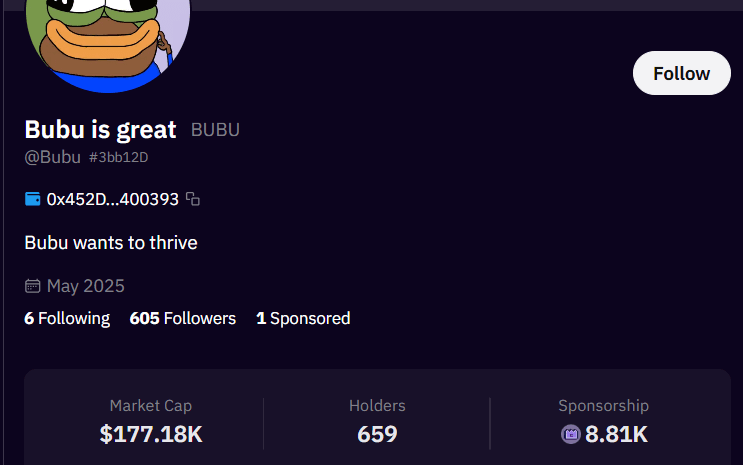Click the @Bubu handle
The width and height of the screenshot is (743, 465).
pyautogui.click(x=52, y=157)
